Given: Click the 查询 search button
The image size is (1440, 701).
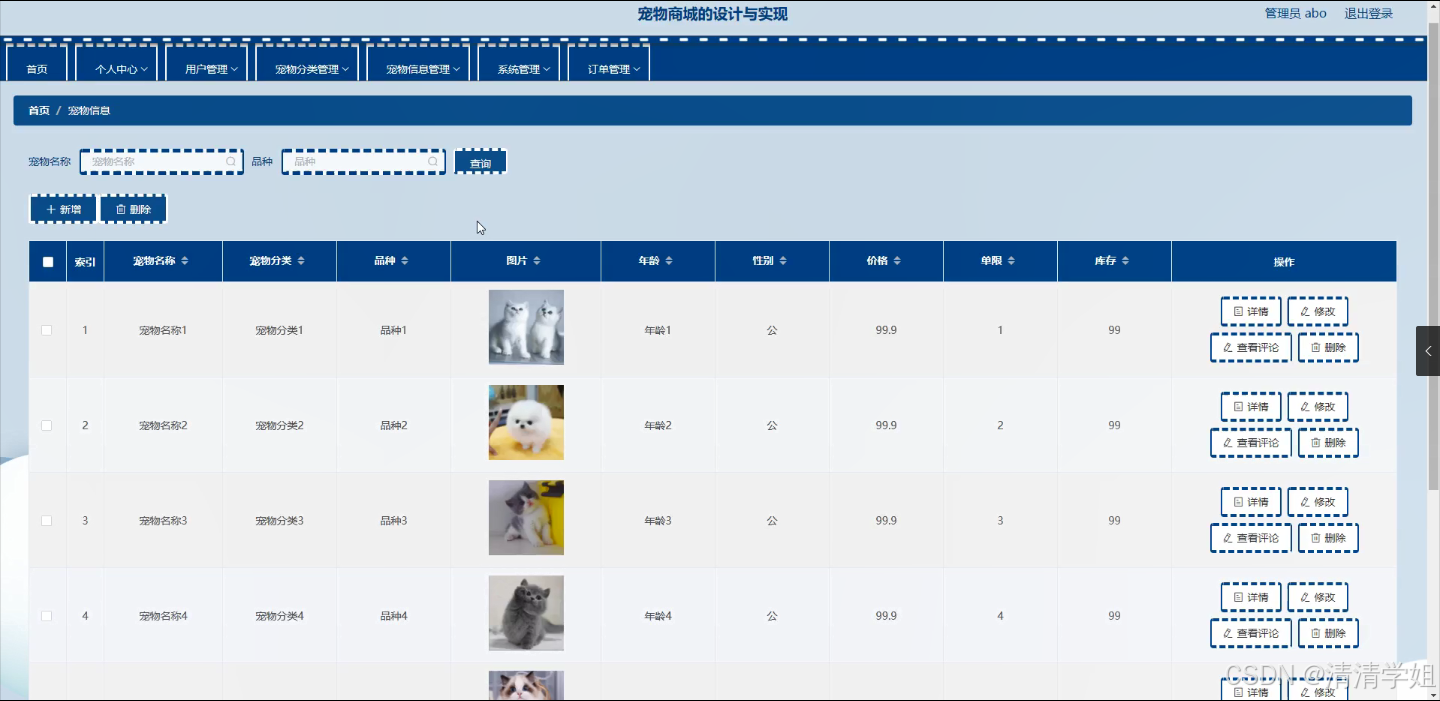Looking at the screenshot, I should tap(481, 162).
